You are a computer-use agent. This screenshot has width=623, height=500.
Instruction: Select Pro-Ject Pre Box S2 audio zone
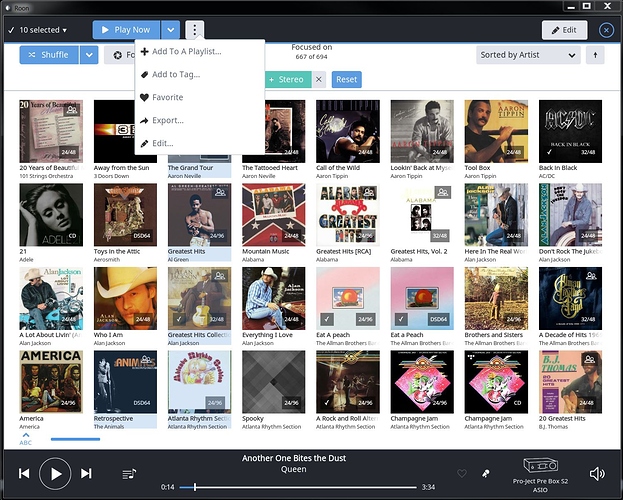[x=540, y=475]
